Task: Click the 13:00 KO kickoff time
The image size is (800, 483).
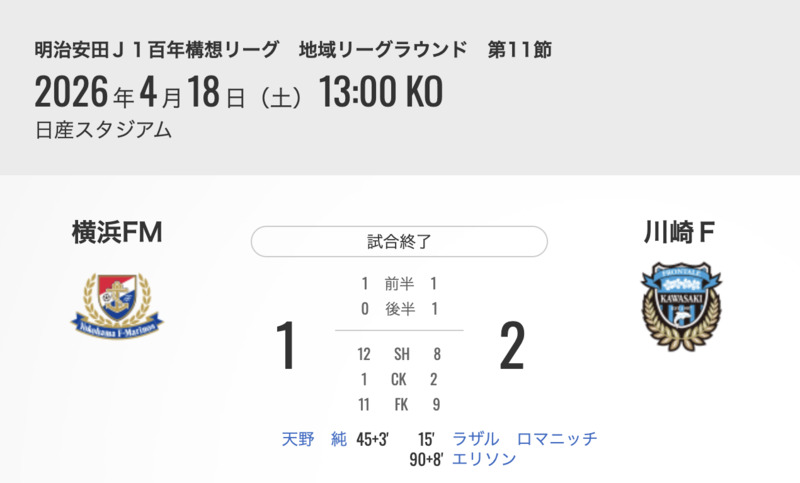Action: [380, 93]
